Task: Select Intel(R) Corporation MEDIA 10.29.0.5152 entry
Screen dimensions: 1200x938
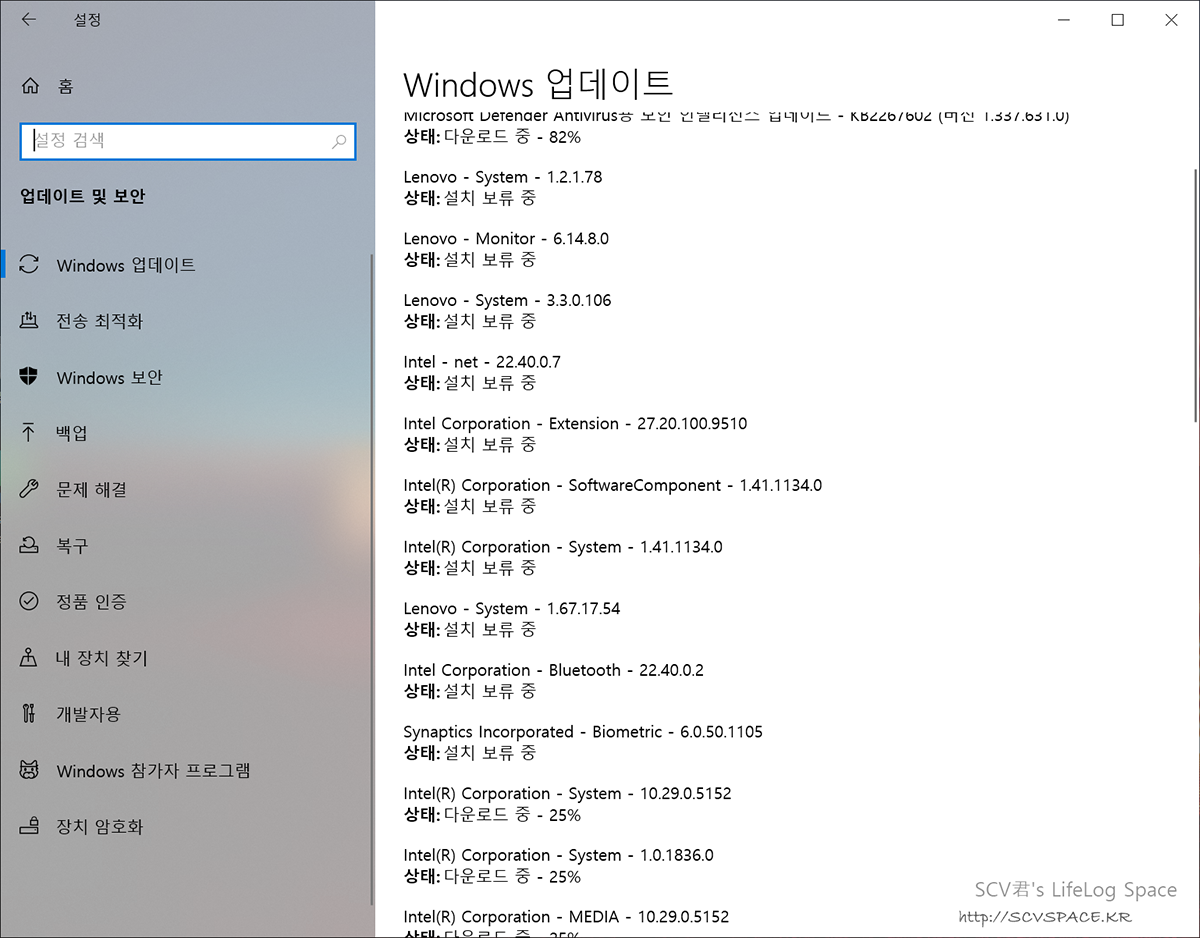Action: point(566,917)
